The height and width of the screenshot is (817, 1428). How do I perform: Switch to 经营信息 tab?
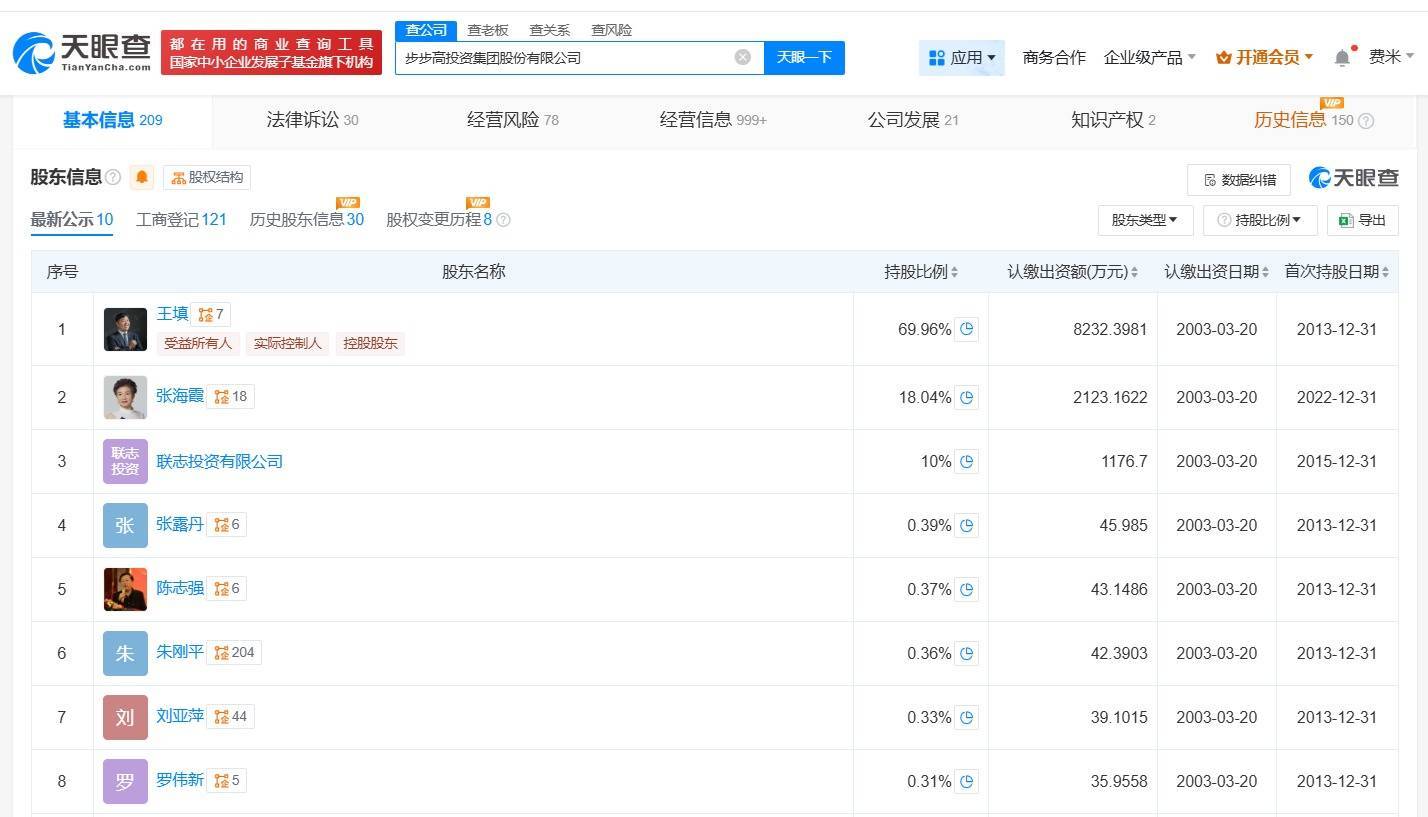[x=713, y=120]
